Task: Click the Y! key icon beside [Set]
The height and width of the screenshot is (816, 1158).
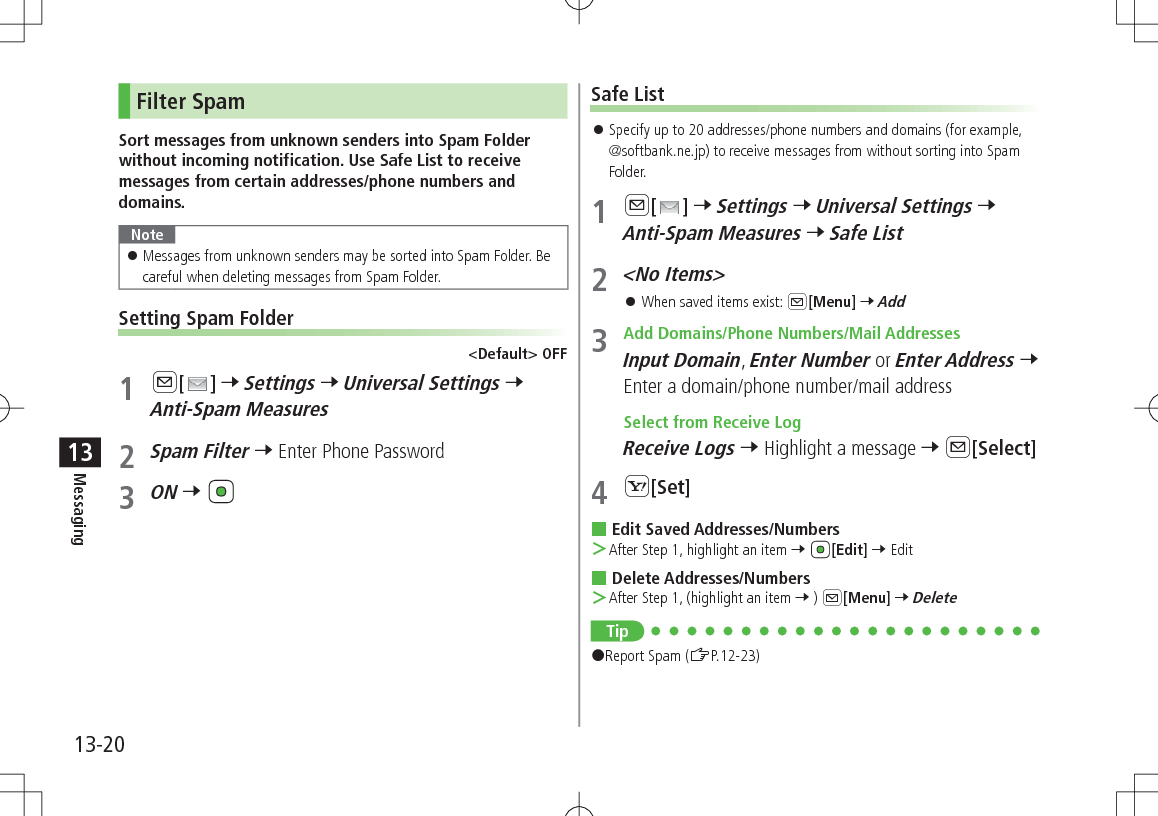Action: coord(635,487)
